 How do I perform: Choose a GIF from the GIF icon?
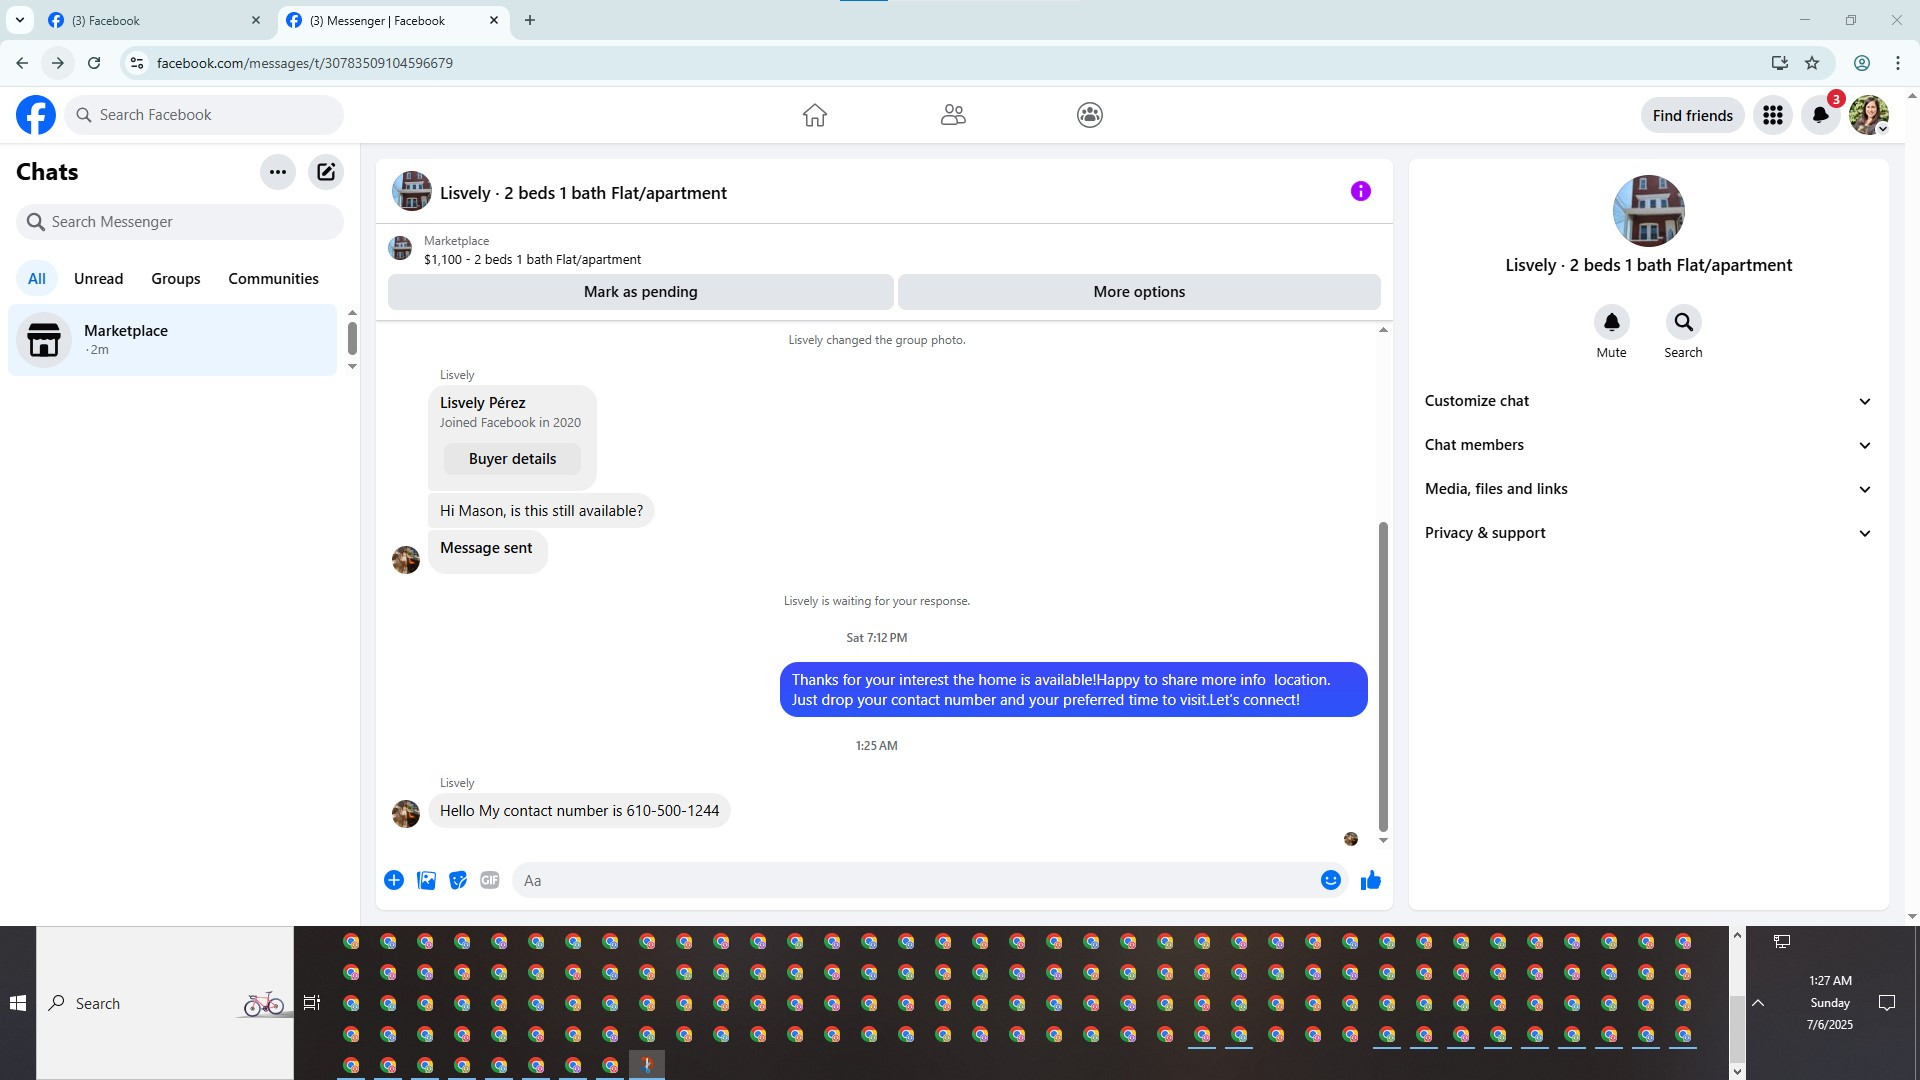[489, 880]
